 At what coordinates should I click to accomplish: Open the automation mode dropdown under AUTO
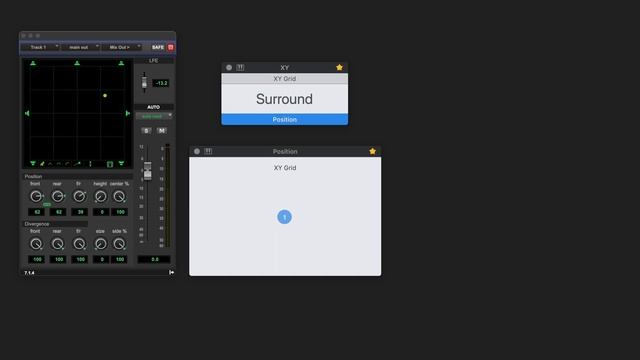pos(154,117)
